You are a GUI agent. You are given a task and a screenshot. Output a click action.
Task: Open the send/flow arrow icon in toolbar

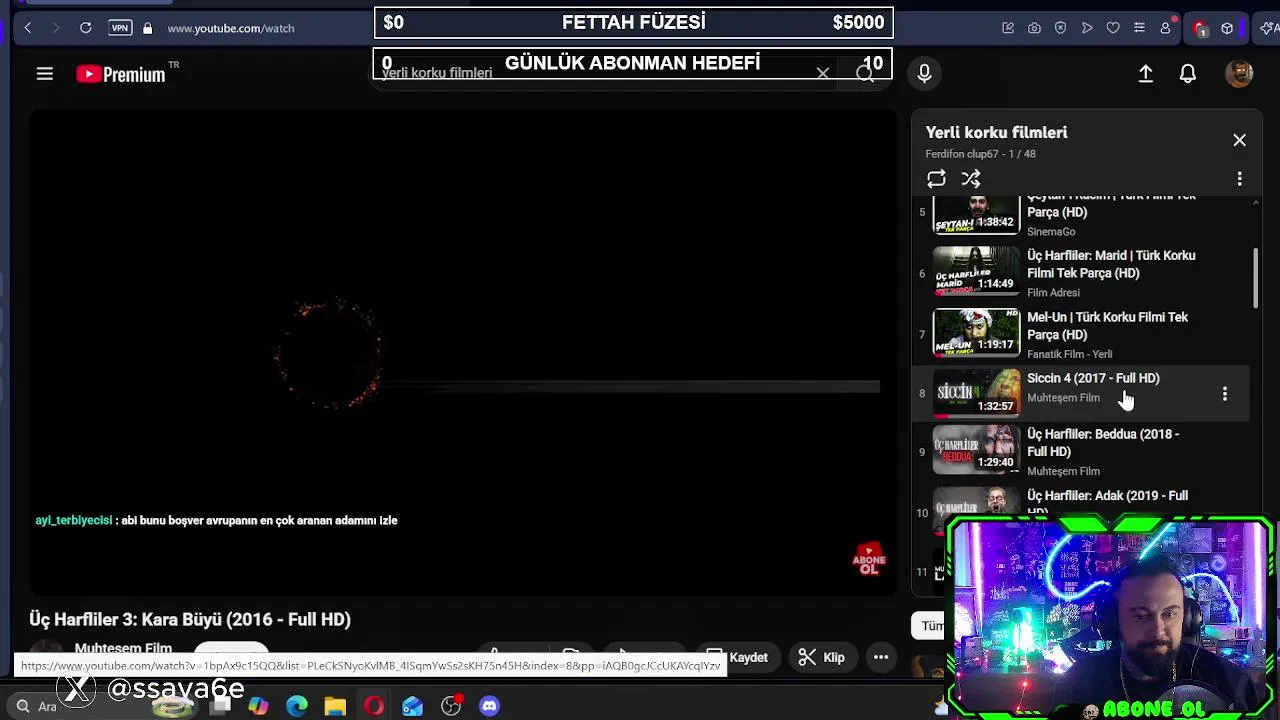click(x=1087, y=28)
